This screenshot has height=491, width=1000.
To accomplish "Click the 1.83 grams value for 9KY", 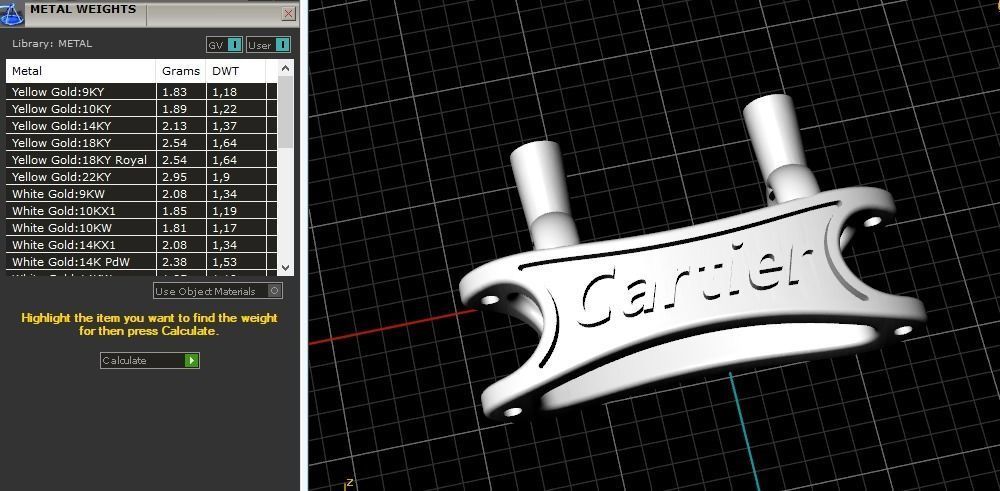I will pyautogui.click(x=174, y=92).
